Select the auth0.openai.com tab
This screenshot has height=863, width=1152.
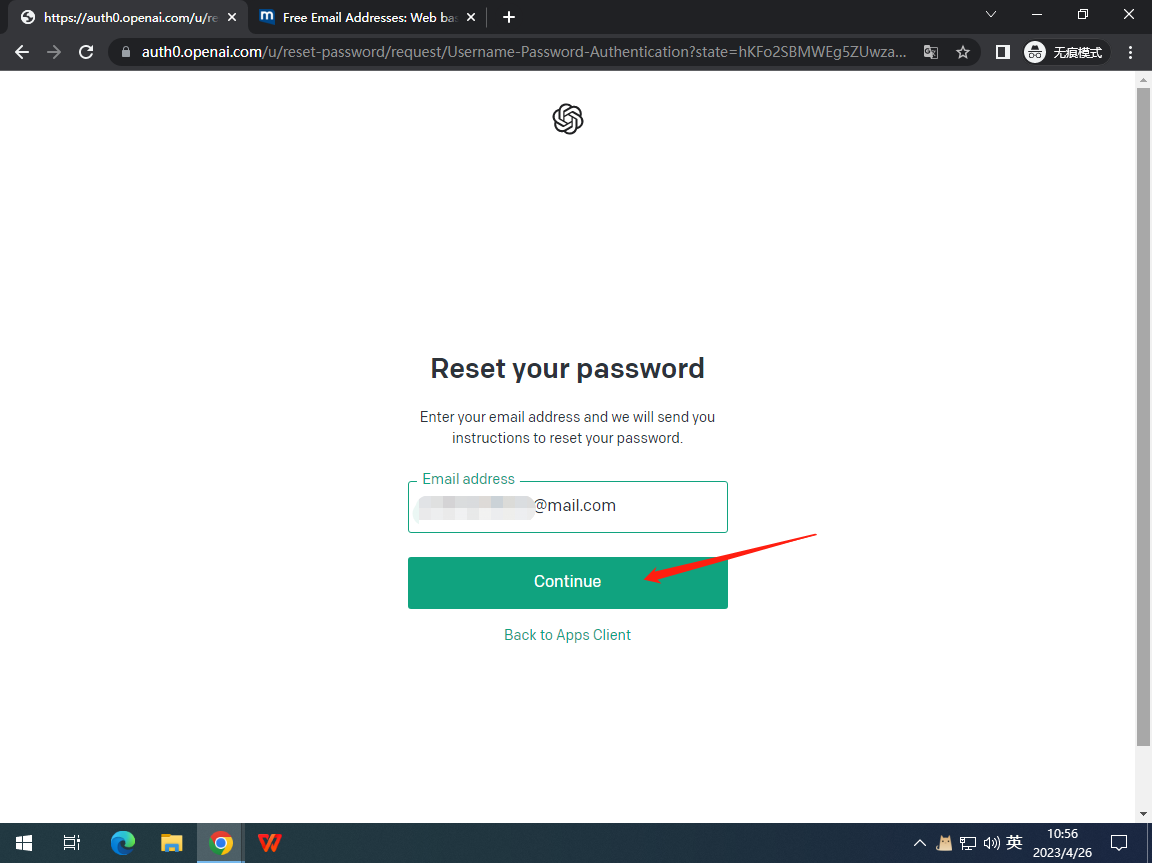click(x=120, y=17)
